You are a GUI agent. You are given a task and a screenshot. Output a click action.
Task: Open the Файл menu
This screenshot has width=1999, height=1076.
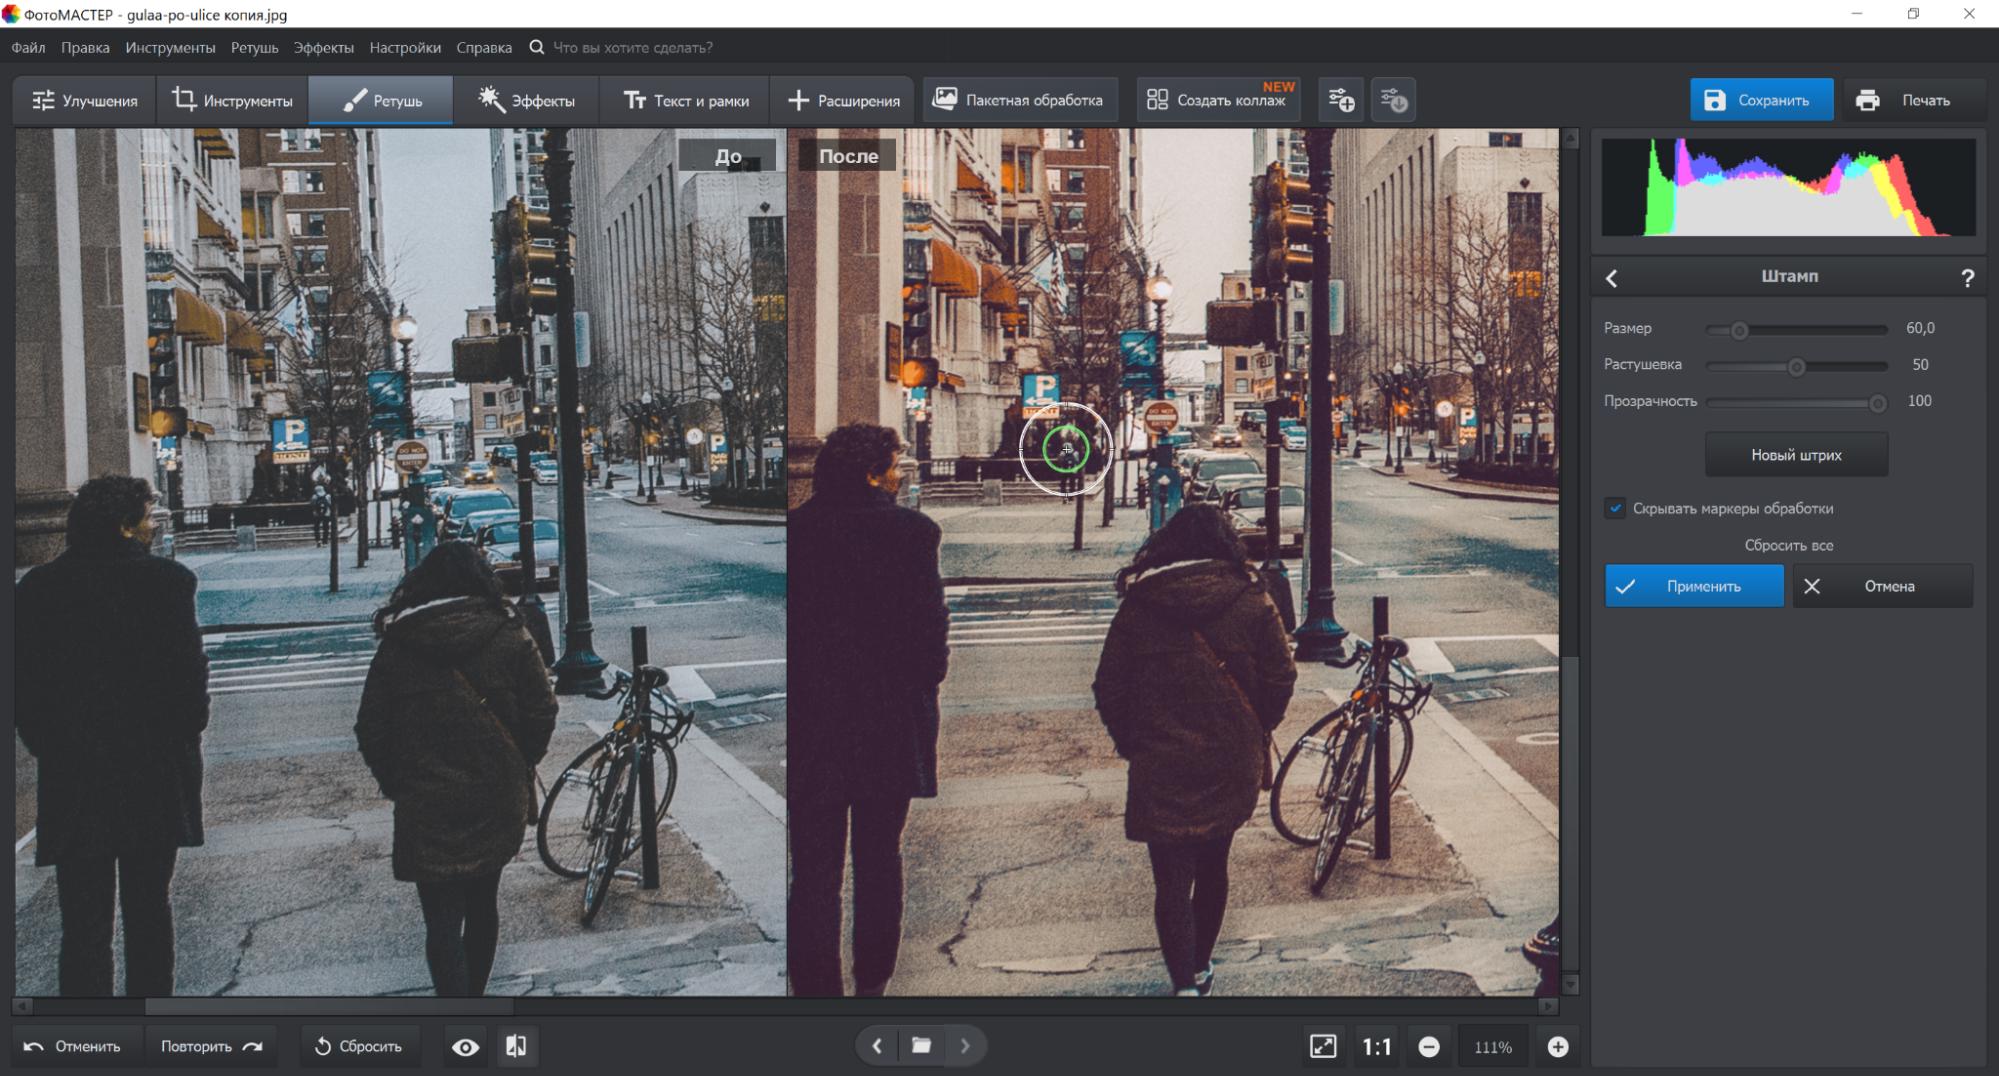[x=28, y=47]
